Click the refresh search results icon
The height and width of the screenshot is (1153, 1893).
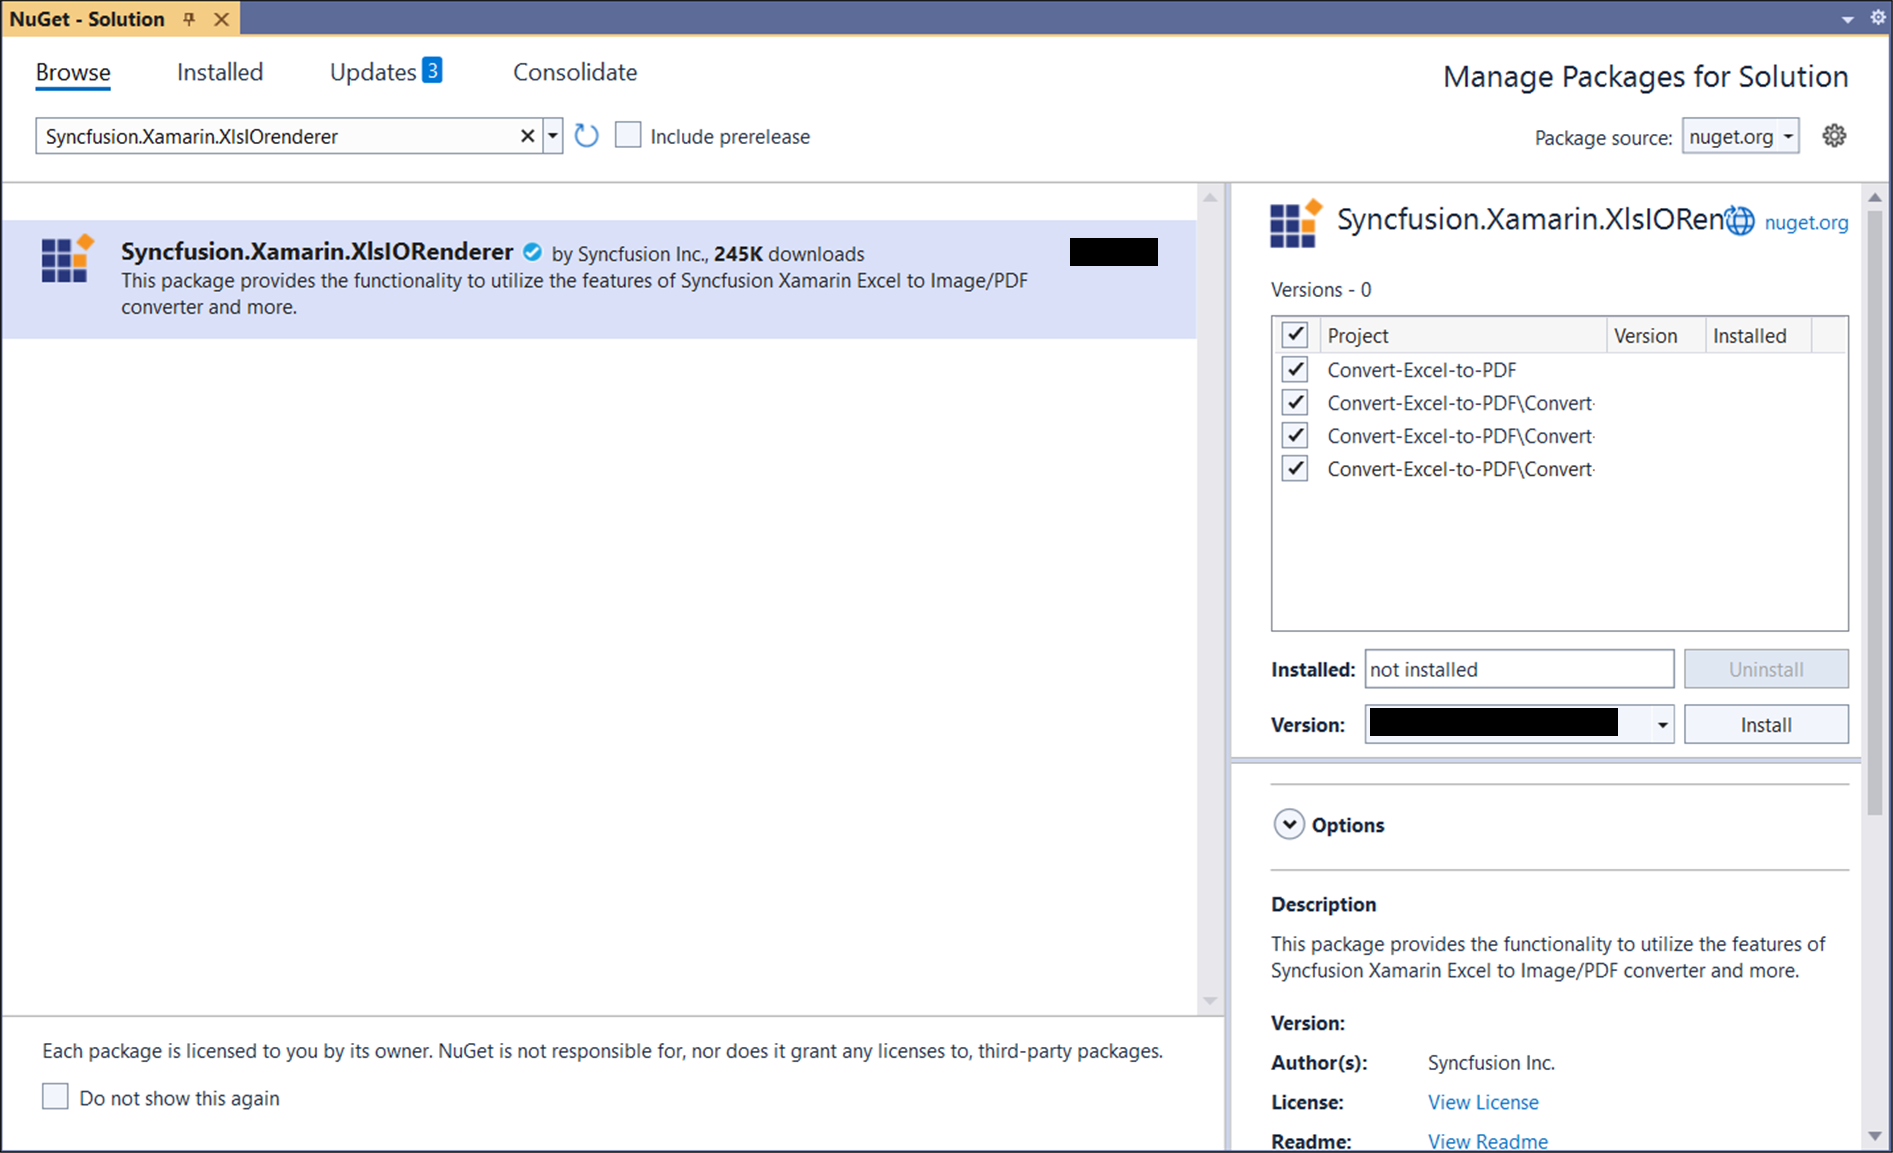(x=587, y=136)
